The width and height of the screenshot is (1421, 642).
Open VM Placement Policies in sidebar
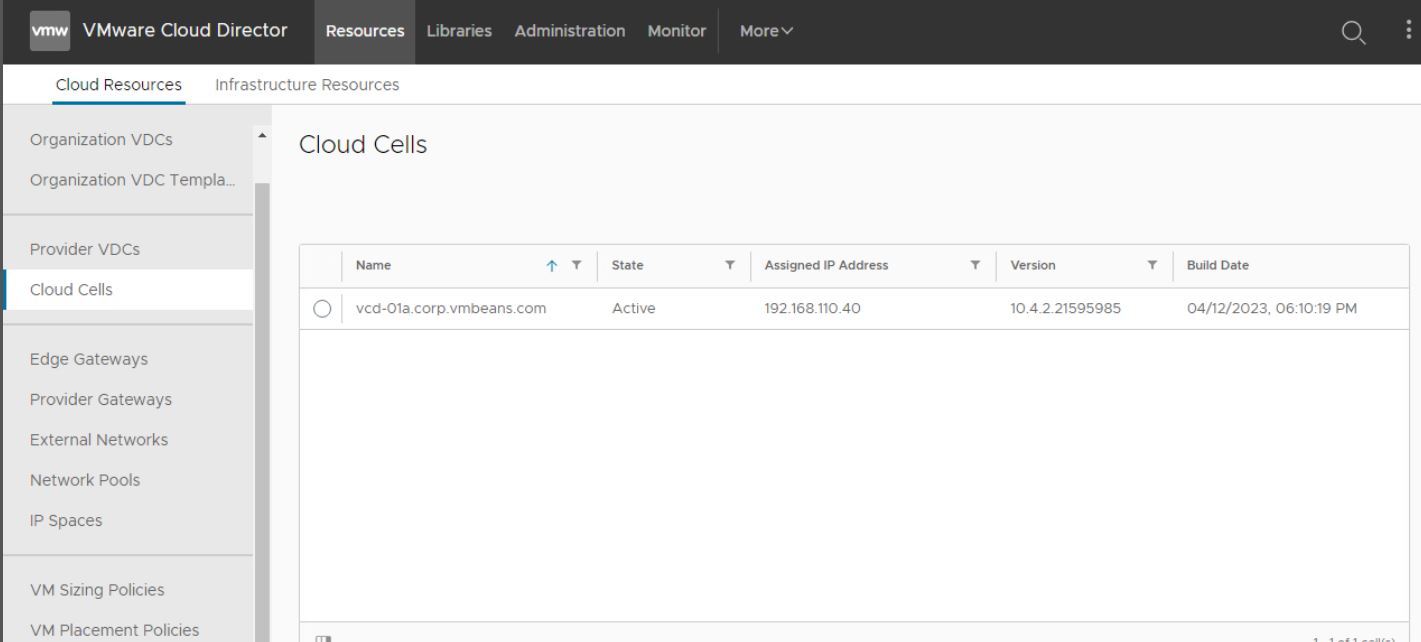(x=114, y=630)
